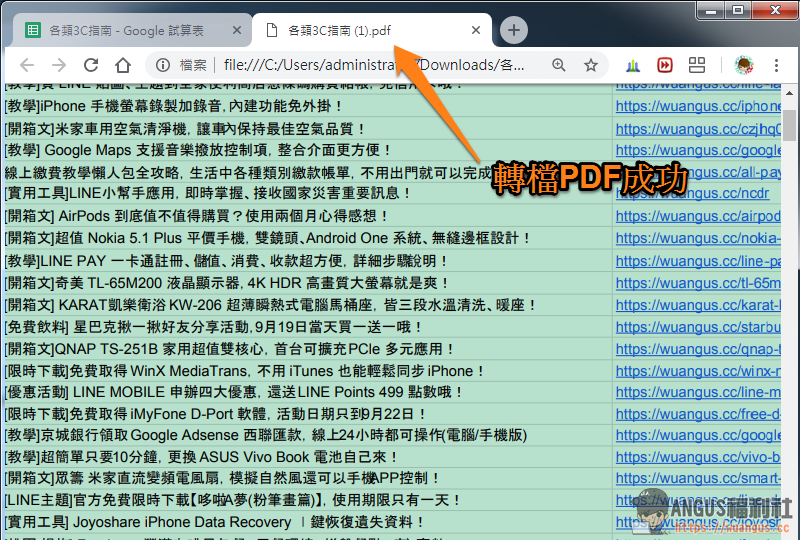Open the wuangus.cc/winx- link
This screenshot has height=540, width=800.
(x=697, y=371)
